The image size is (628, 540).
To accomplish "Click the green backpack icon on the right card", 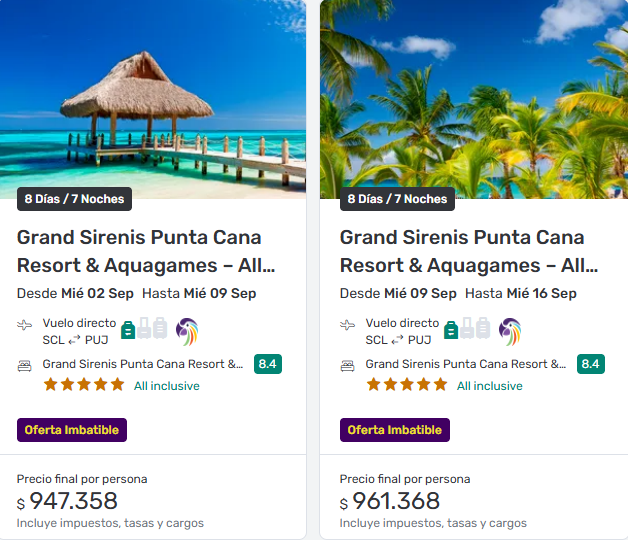I will tap(451, 329).
